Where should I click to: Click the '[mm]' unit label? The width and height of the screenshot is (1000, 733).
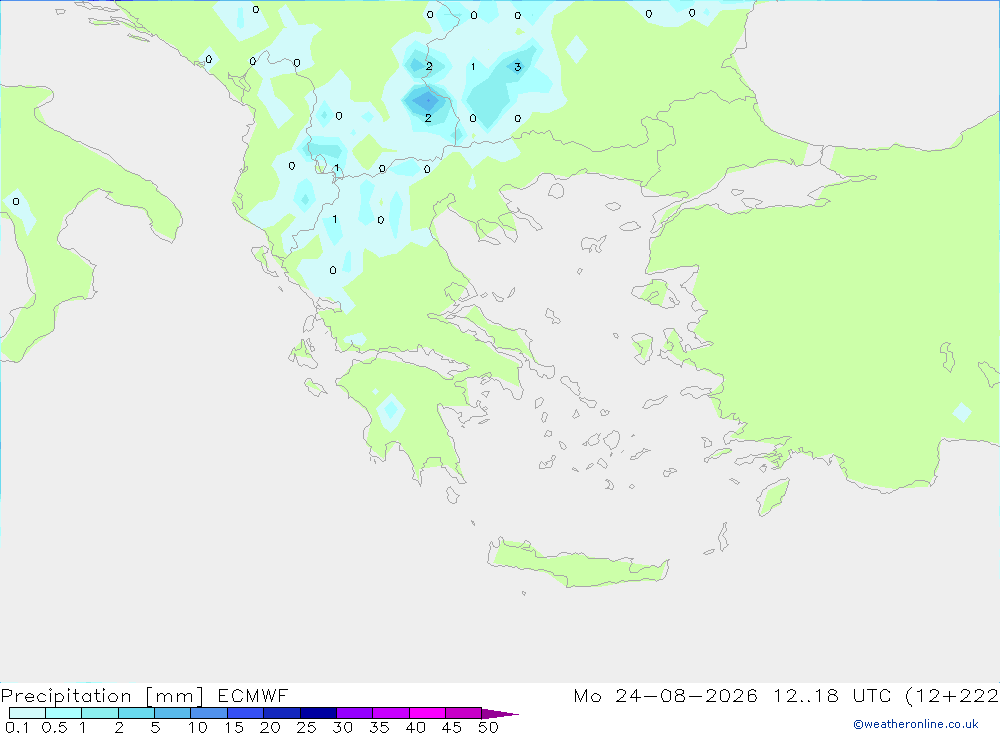tap(174, 696)
